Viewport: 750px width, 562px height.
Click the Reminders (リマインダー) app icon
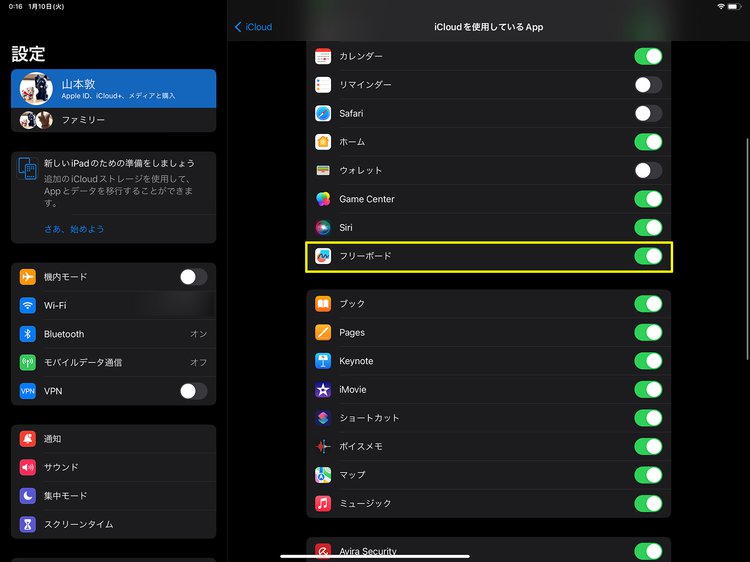point(323,85)
